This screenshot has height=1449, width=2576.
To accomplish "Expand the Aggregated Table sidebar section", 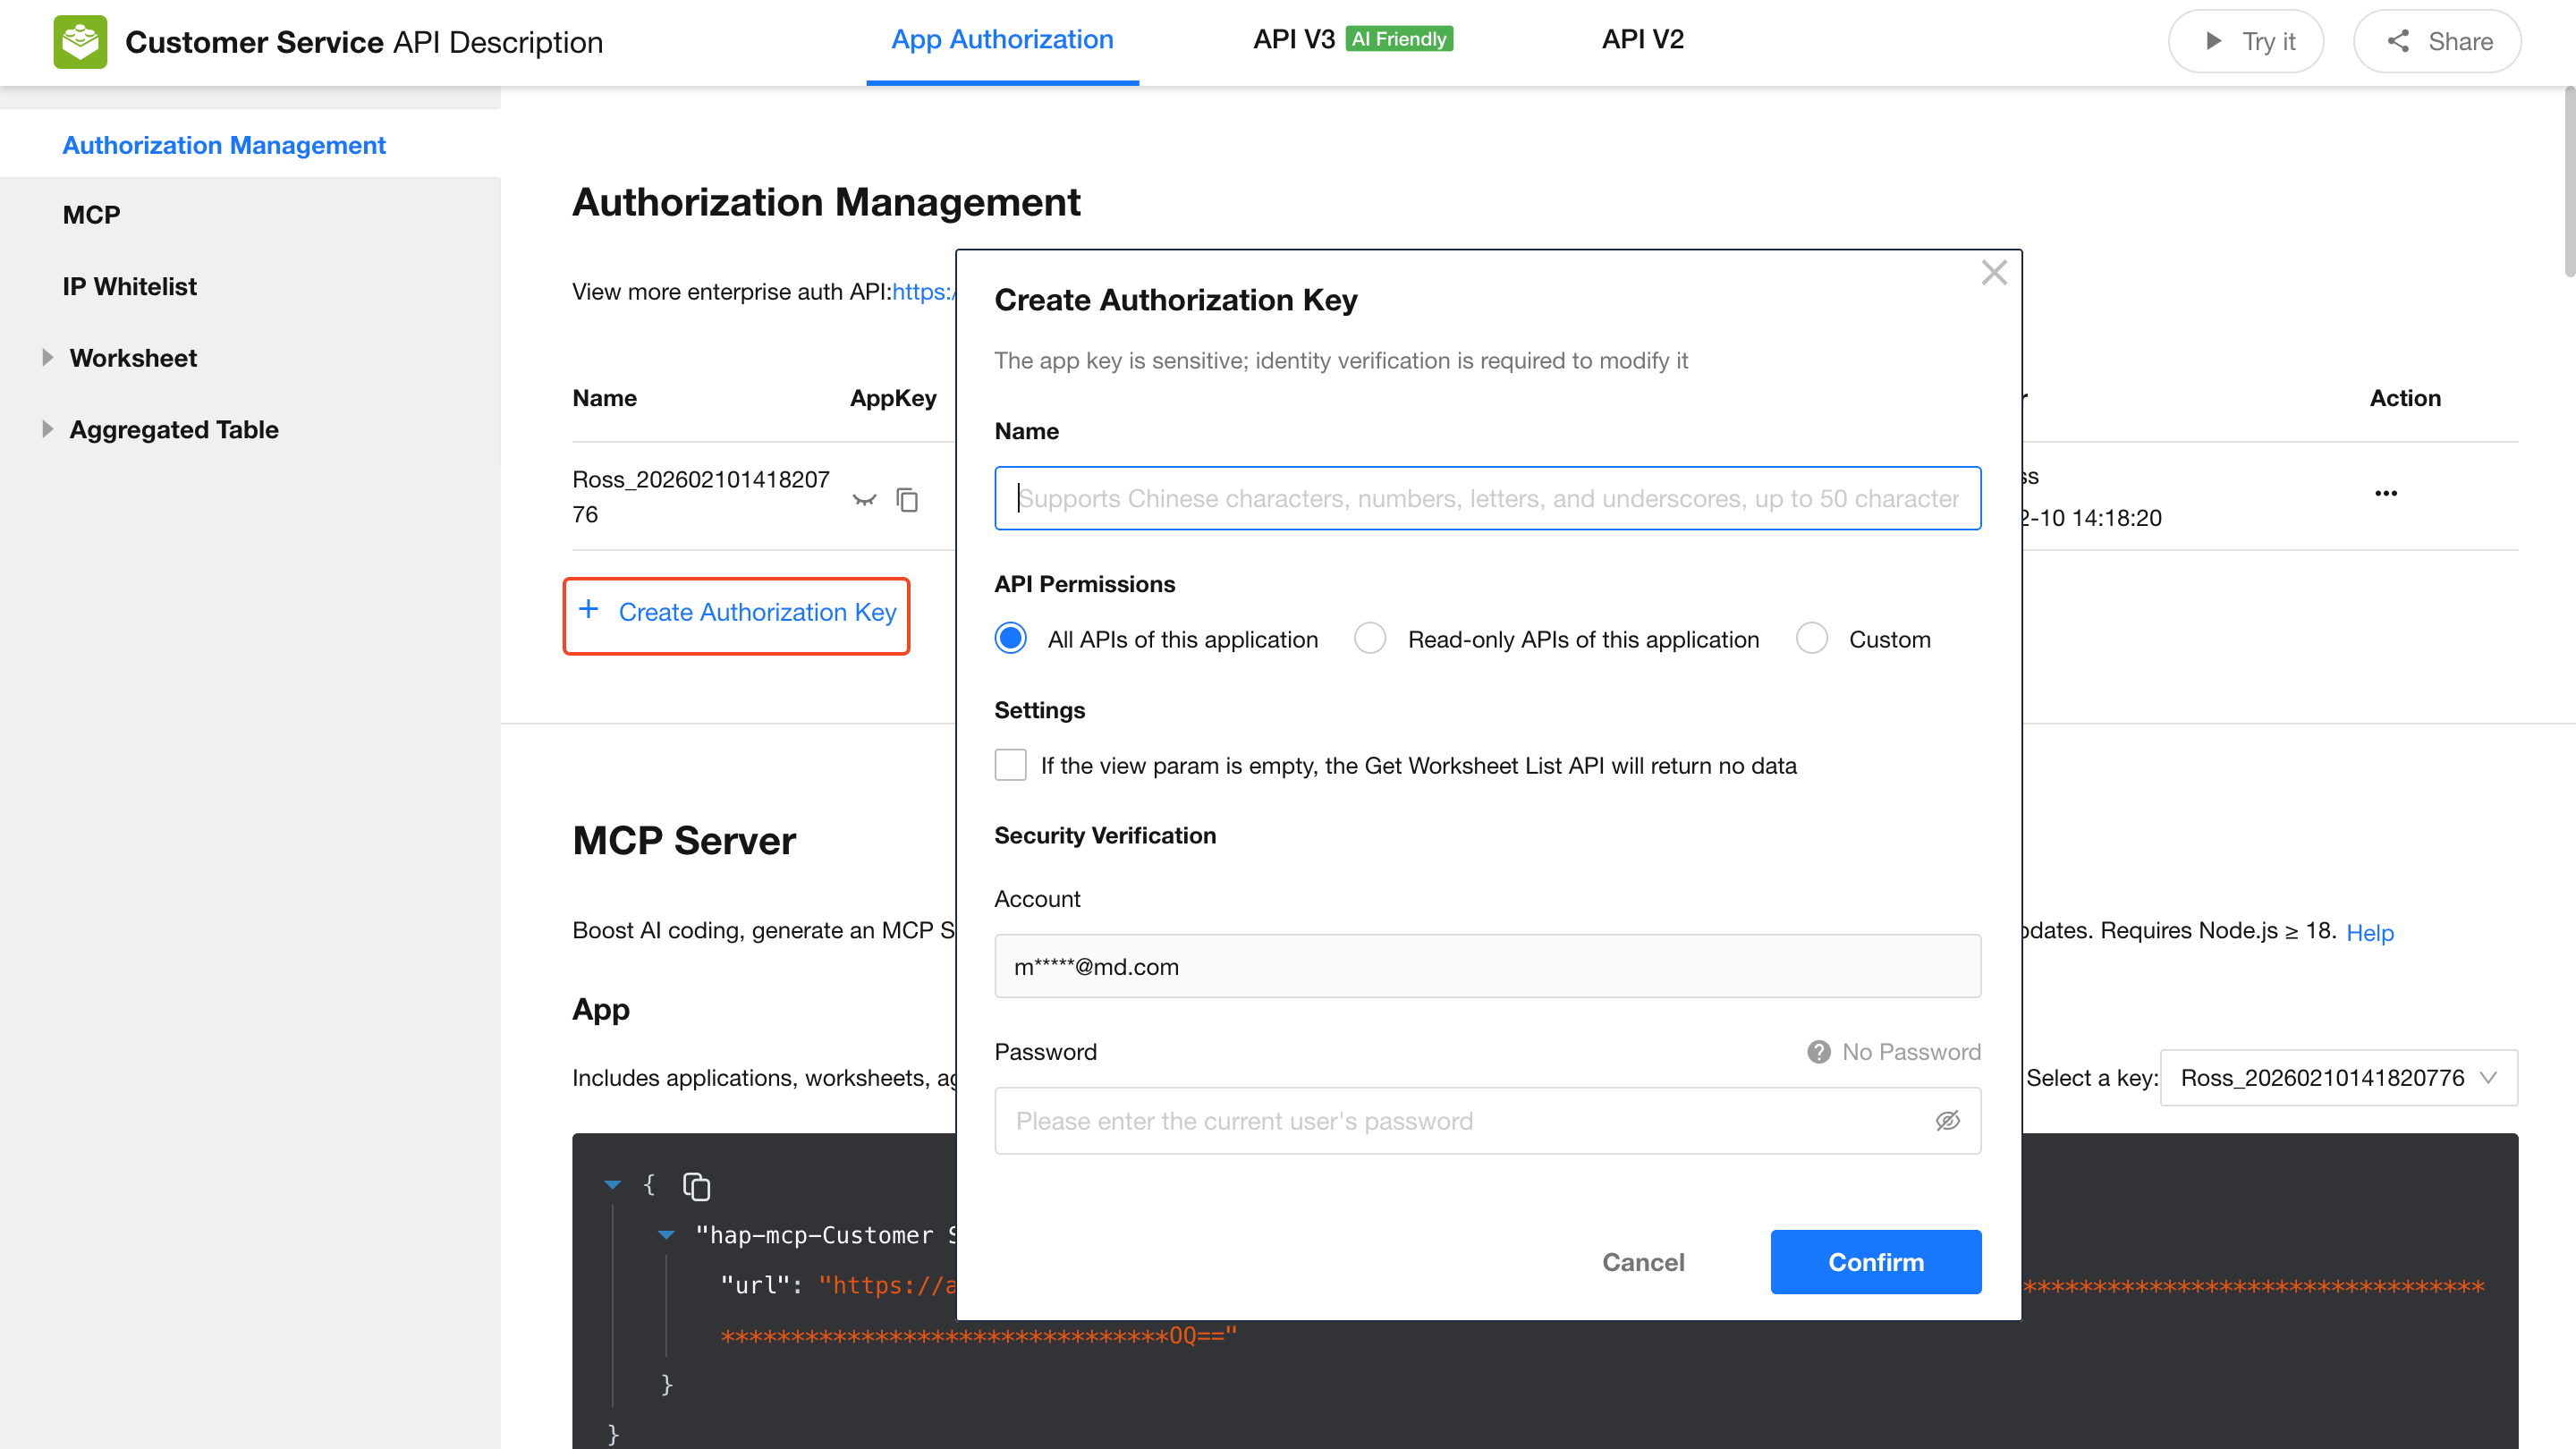I will (x=47, y=430).
